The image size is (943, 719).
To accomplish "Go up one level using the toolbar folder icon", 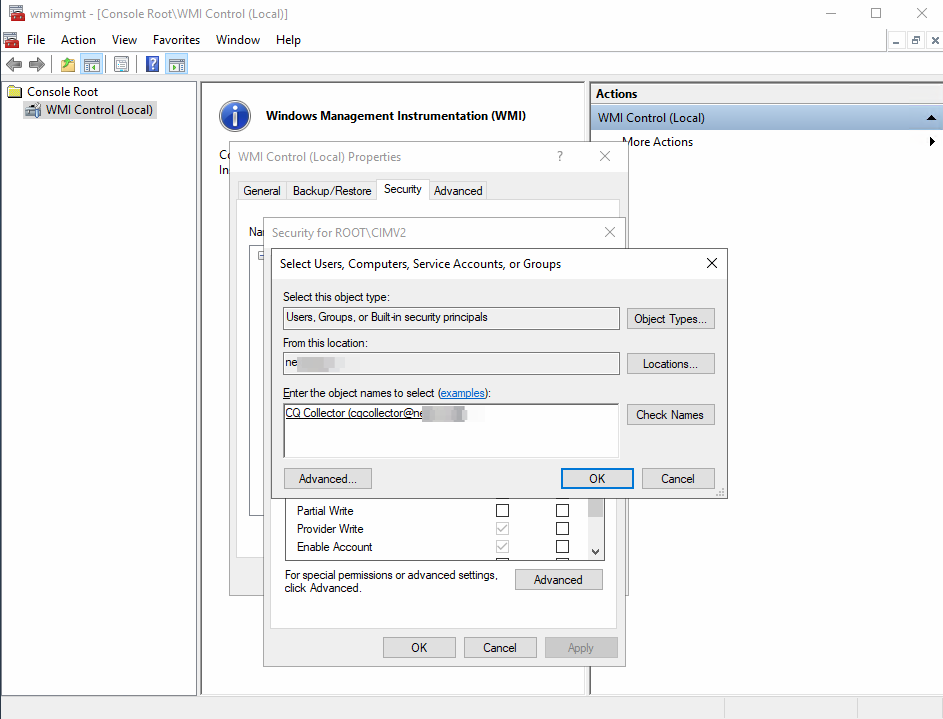I will coord(68,64).
